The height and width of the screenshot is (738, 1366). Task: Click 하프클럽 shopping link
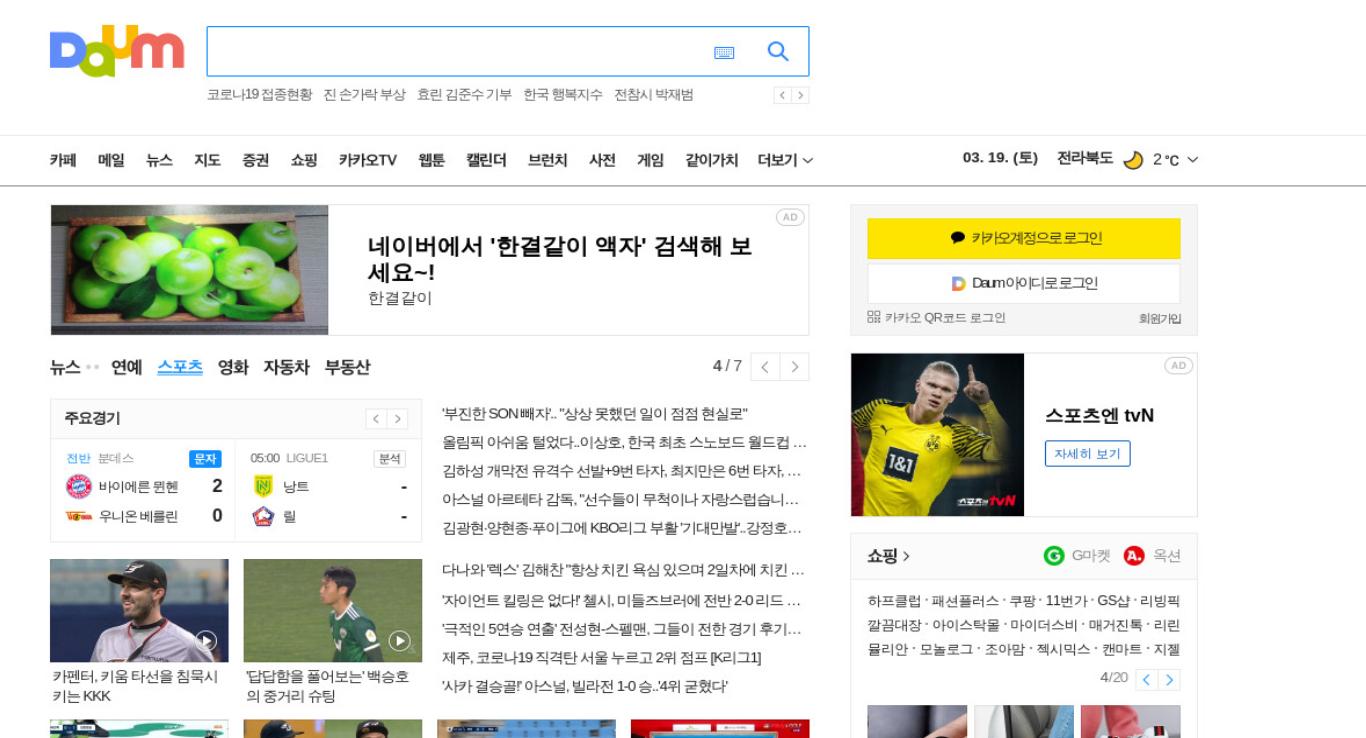pos(894,601)
